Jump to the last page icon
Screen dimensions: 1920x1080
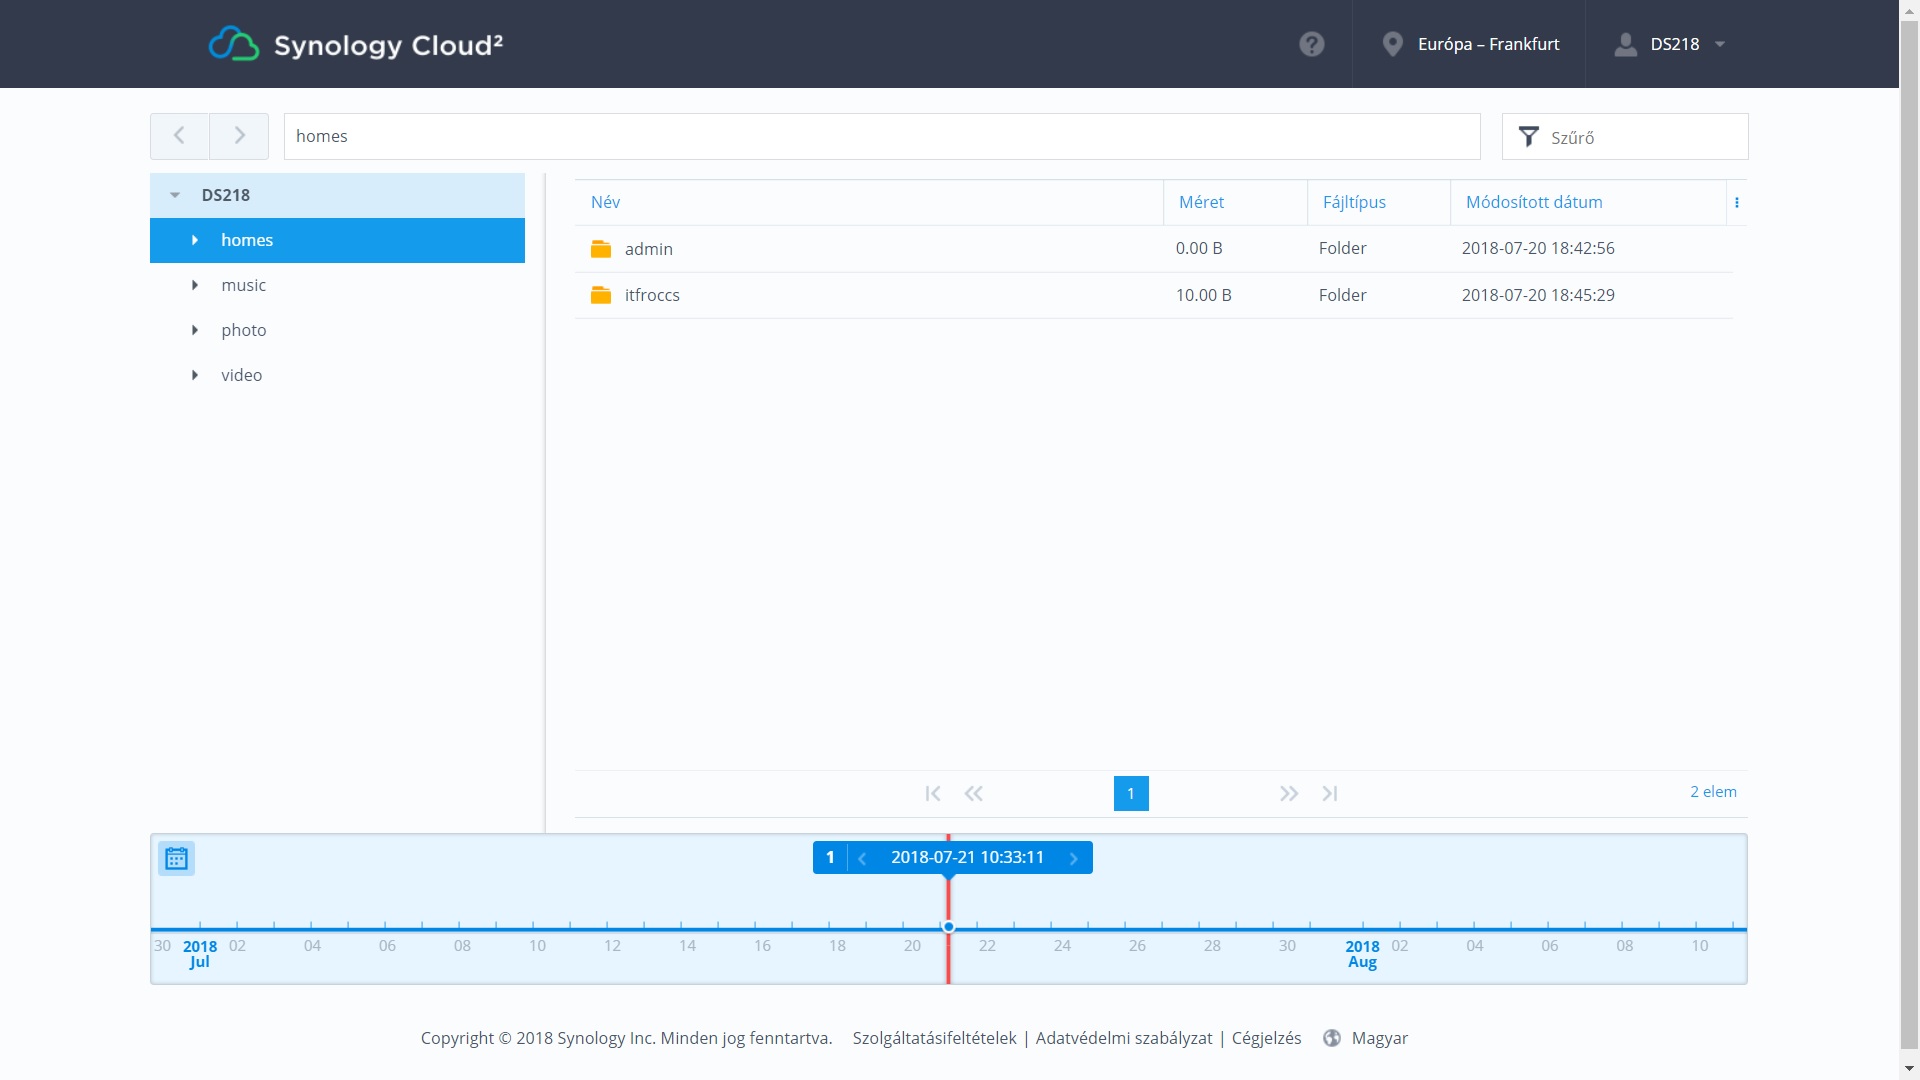pyautogui.click(x=1329, y=793)
